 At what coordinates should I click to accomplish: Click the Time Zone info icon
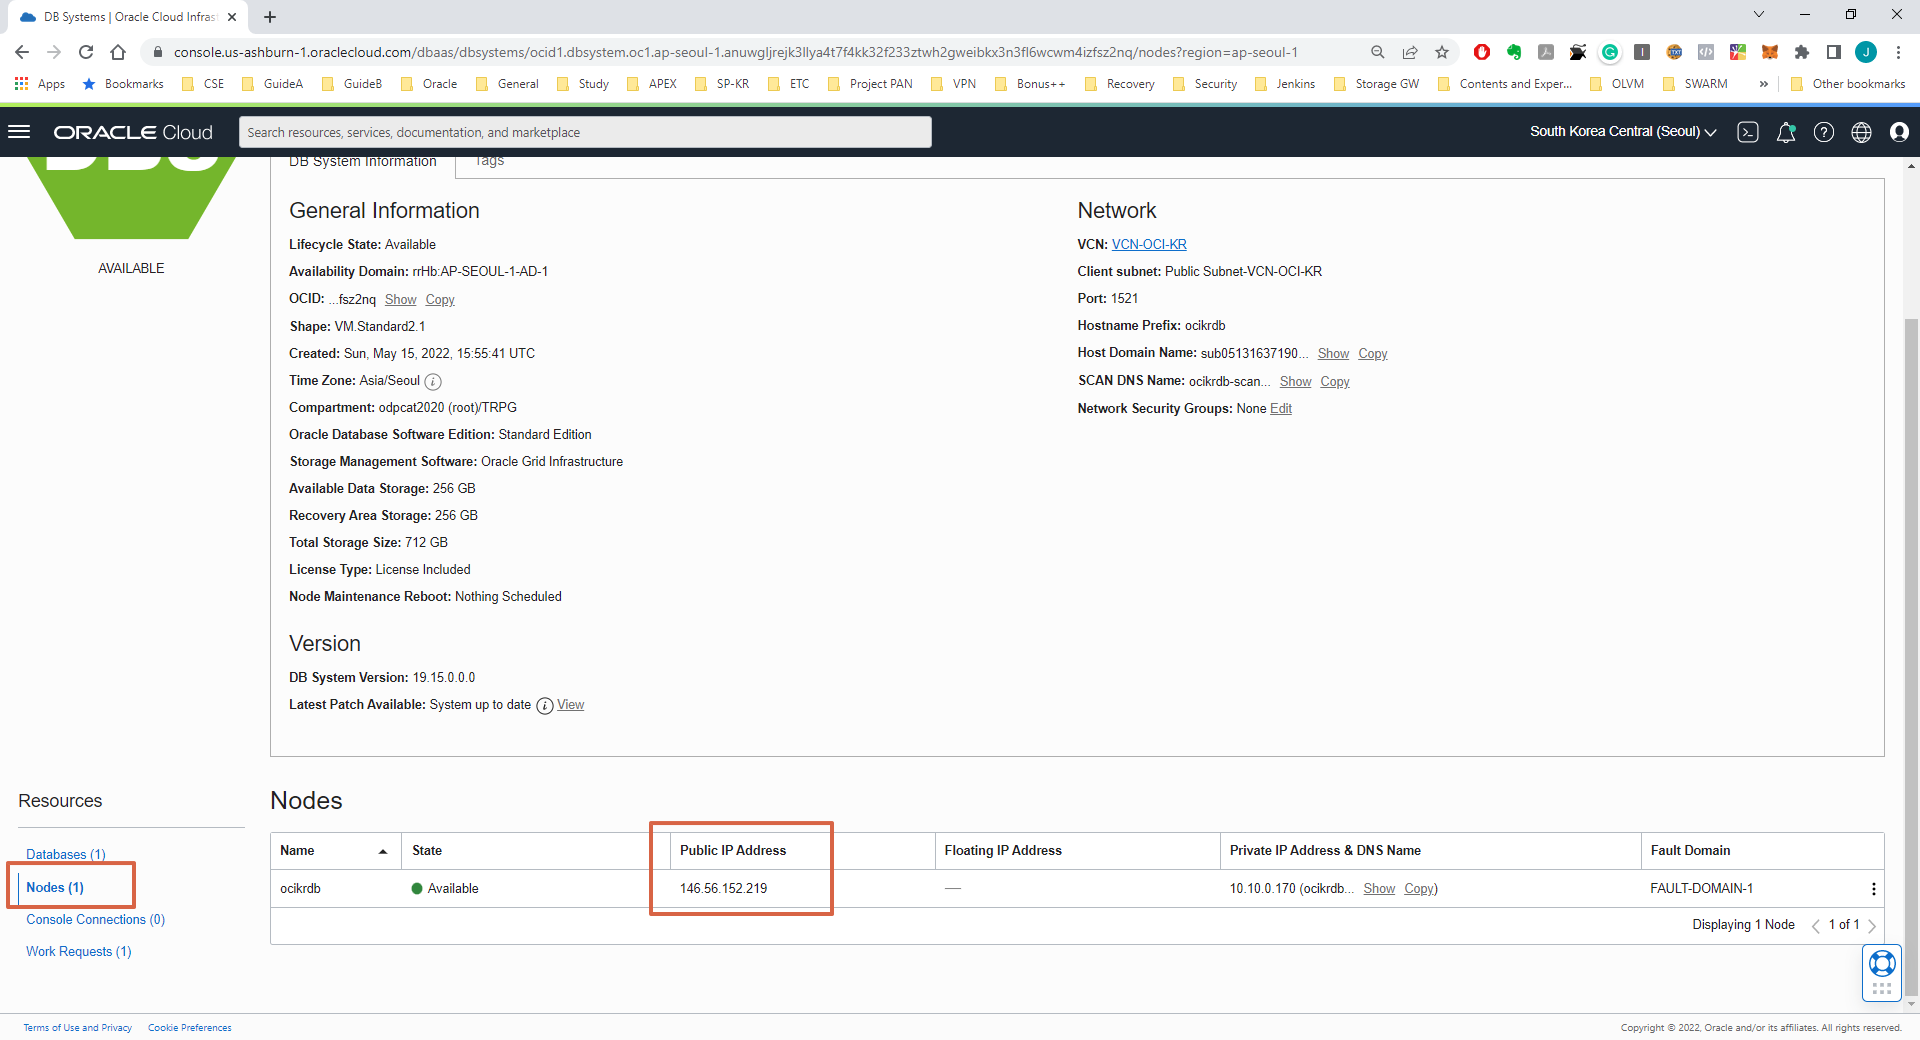tap(433, 381)
